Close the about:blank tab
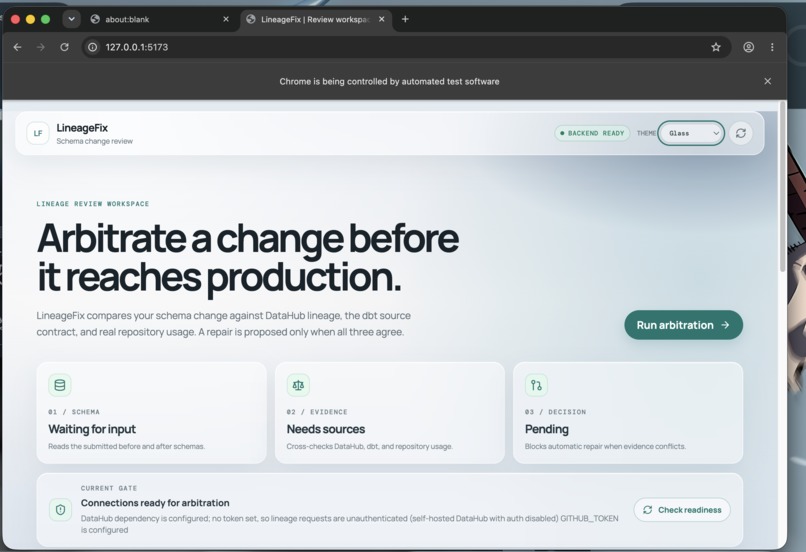The width and height of the screenshot is (806, 552). pos(226,19)
